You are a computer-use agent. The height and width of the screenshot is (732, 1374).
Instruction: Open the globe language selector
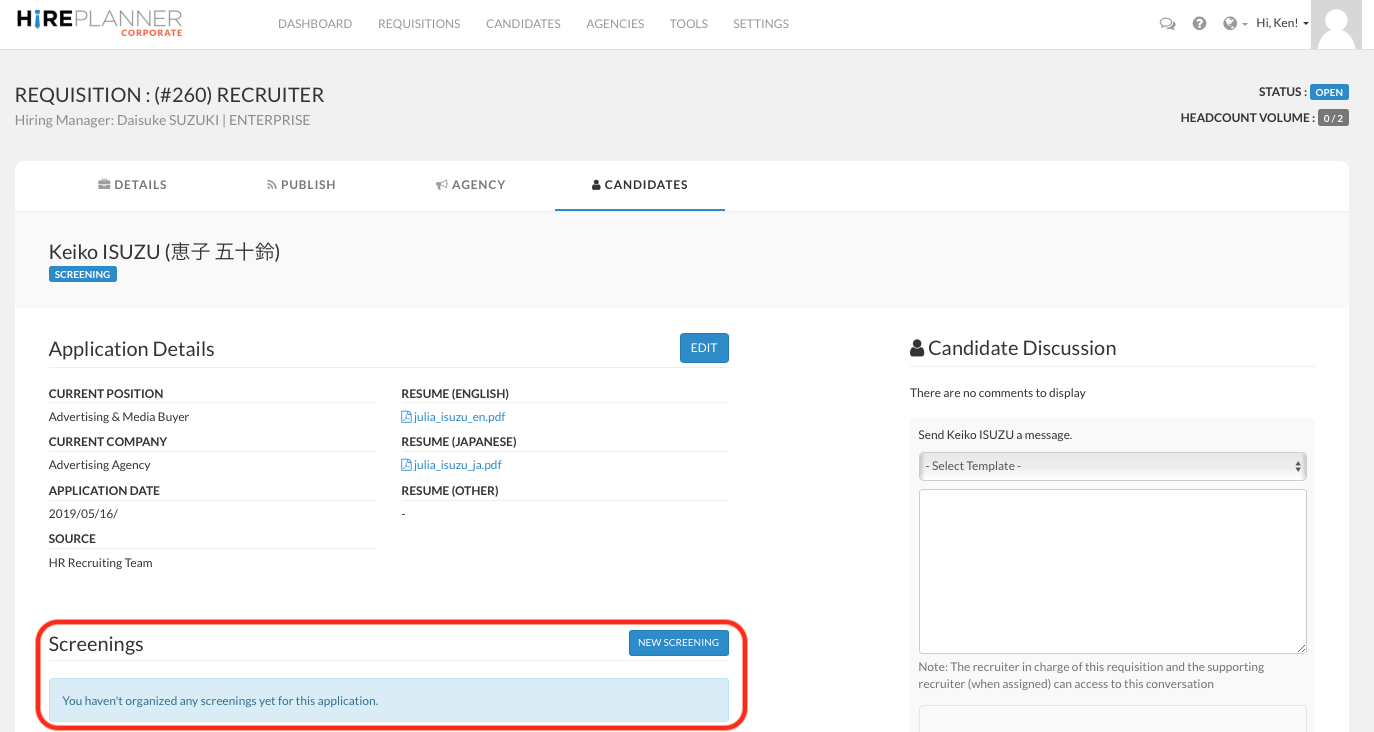click(1231, 24)
